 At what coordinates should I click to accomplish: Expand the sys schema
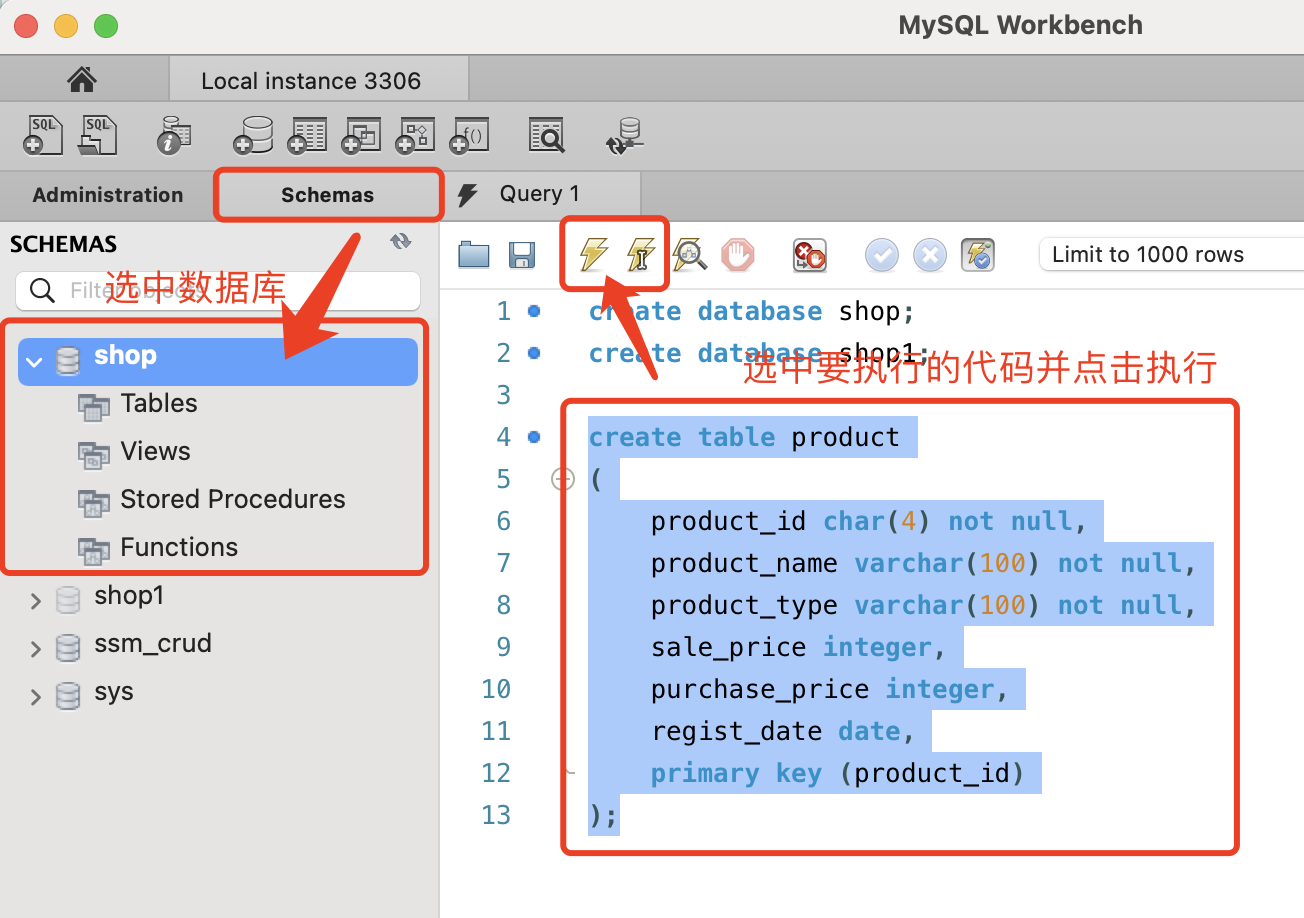[35, 696]
